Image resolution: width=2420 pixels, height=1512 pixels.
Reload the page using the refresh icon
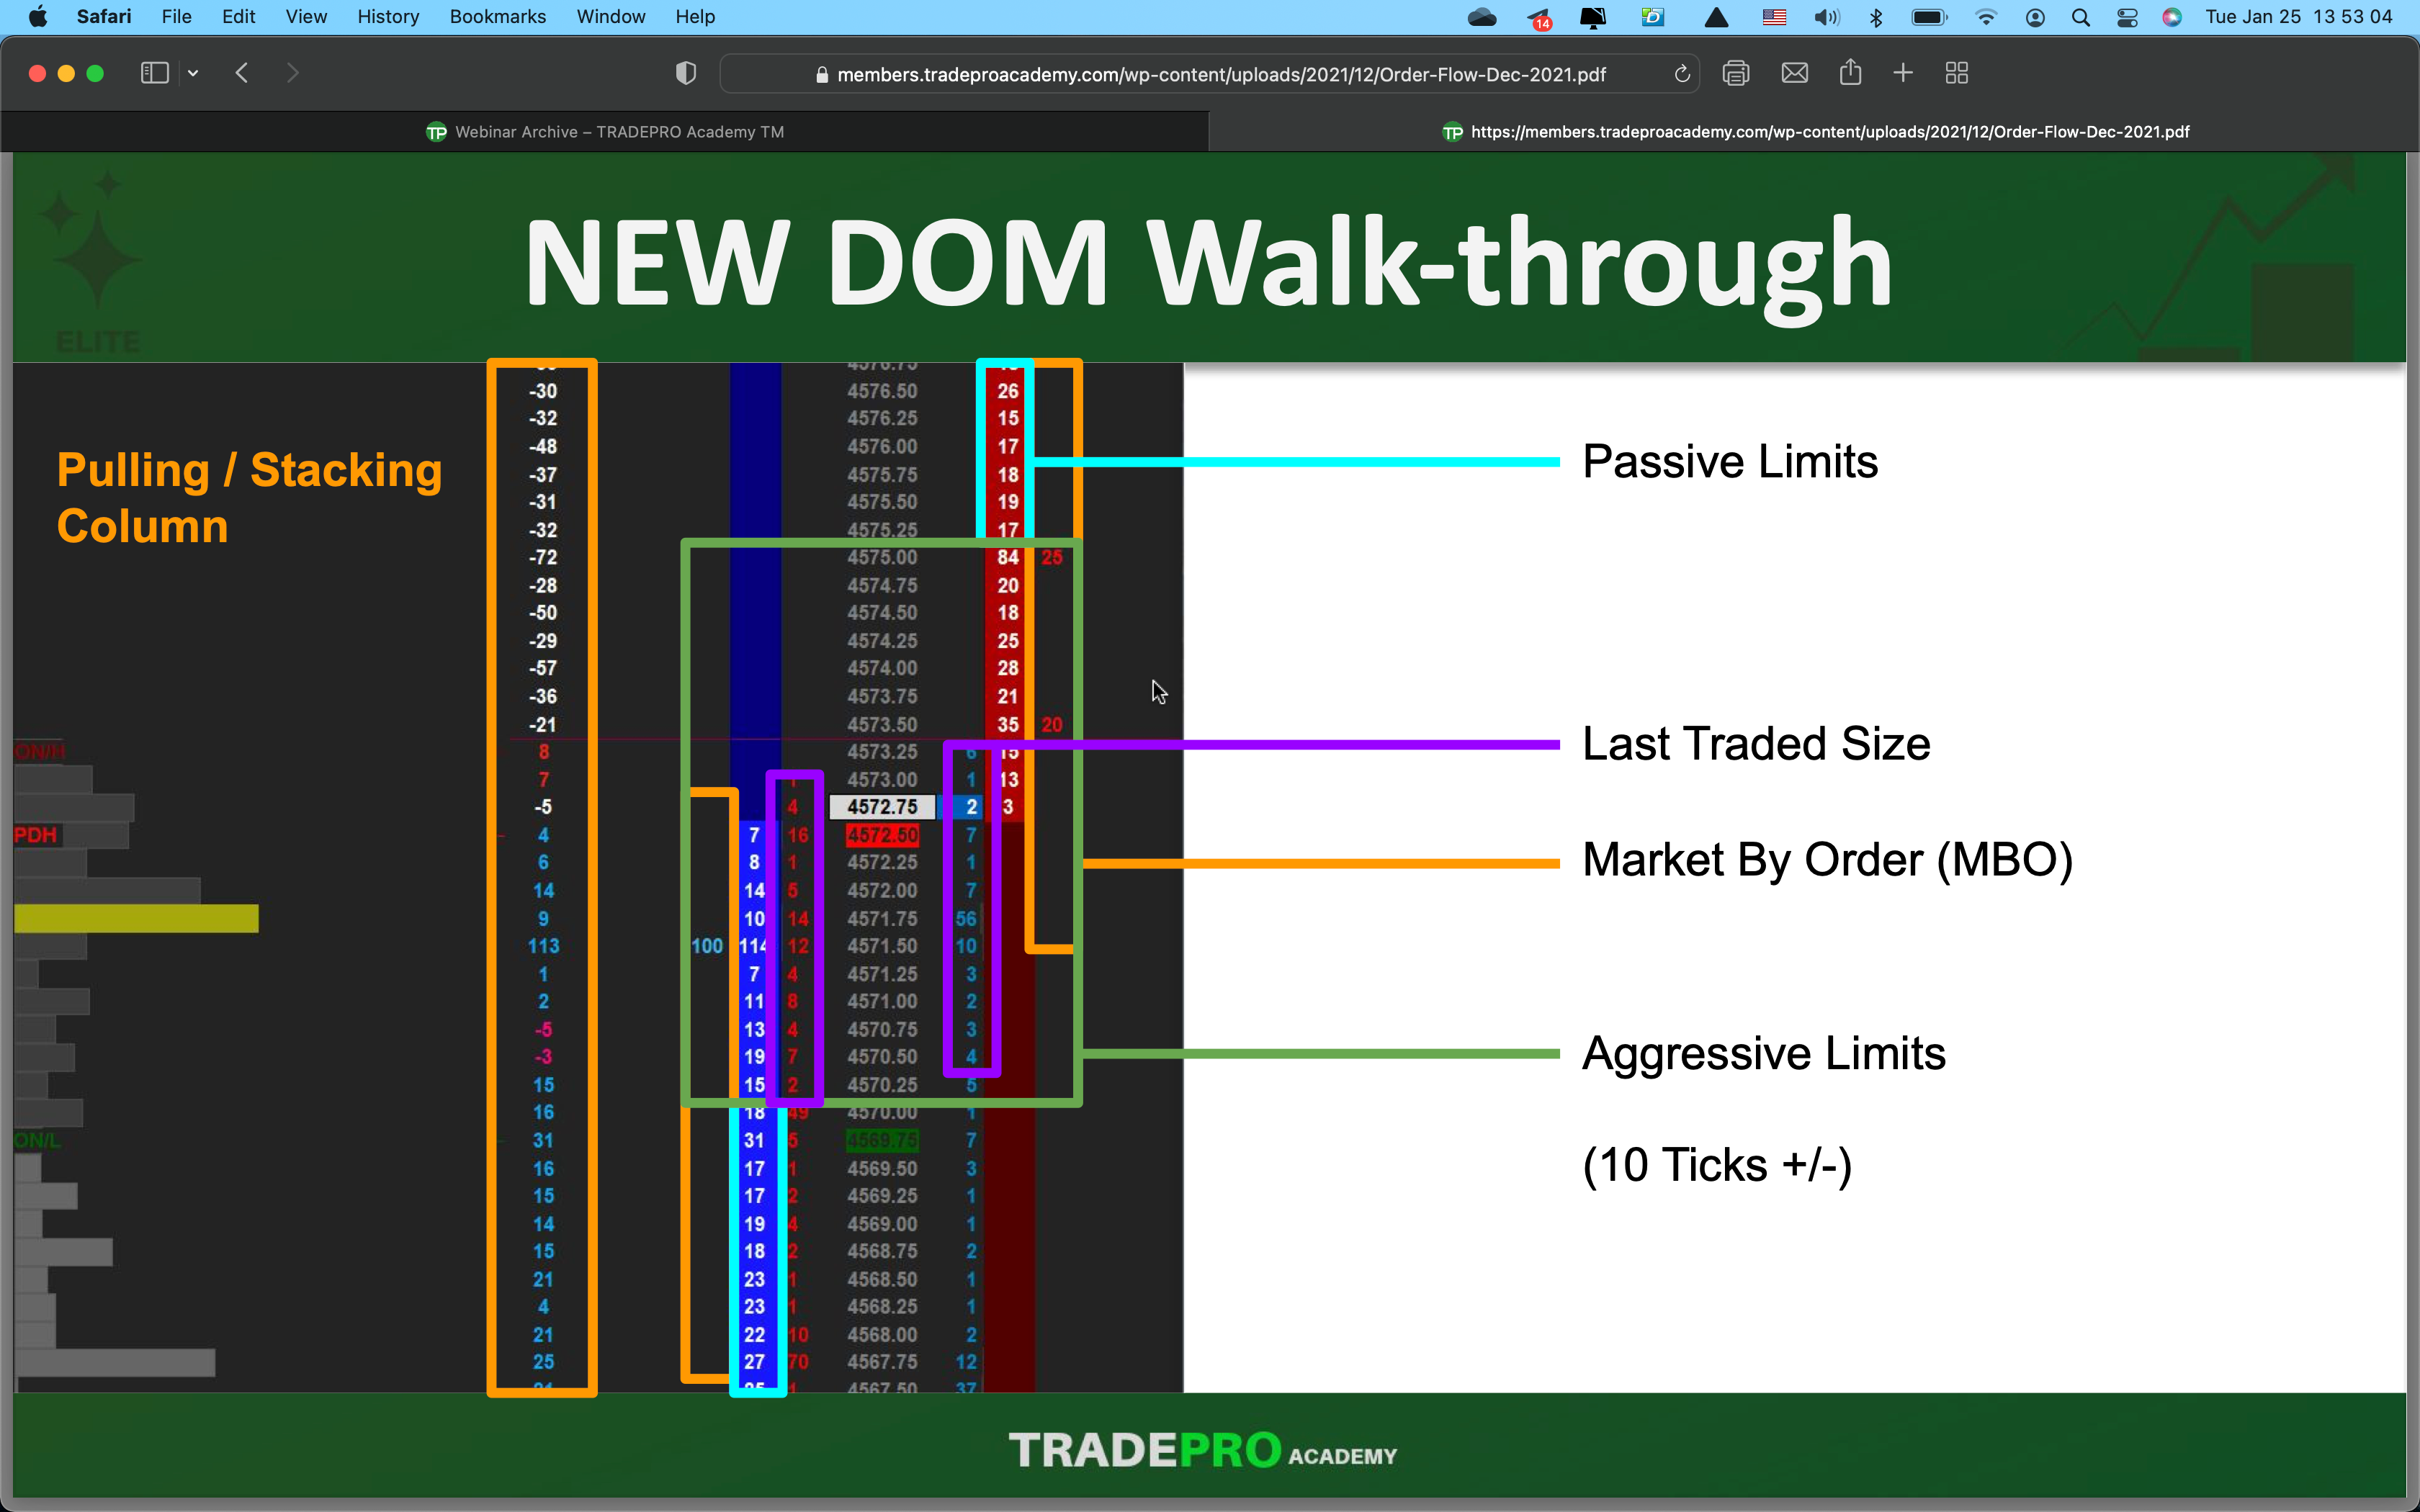click(1682, 74)
